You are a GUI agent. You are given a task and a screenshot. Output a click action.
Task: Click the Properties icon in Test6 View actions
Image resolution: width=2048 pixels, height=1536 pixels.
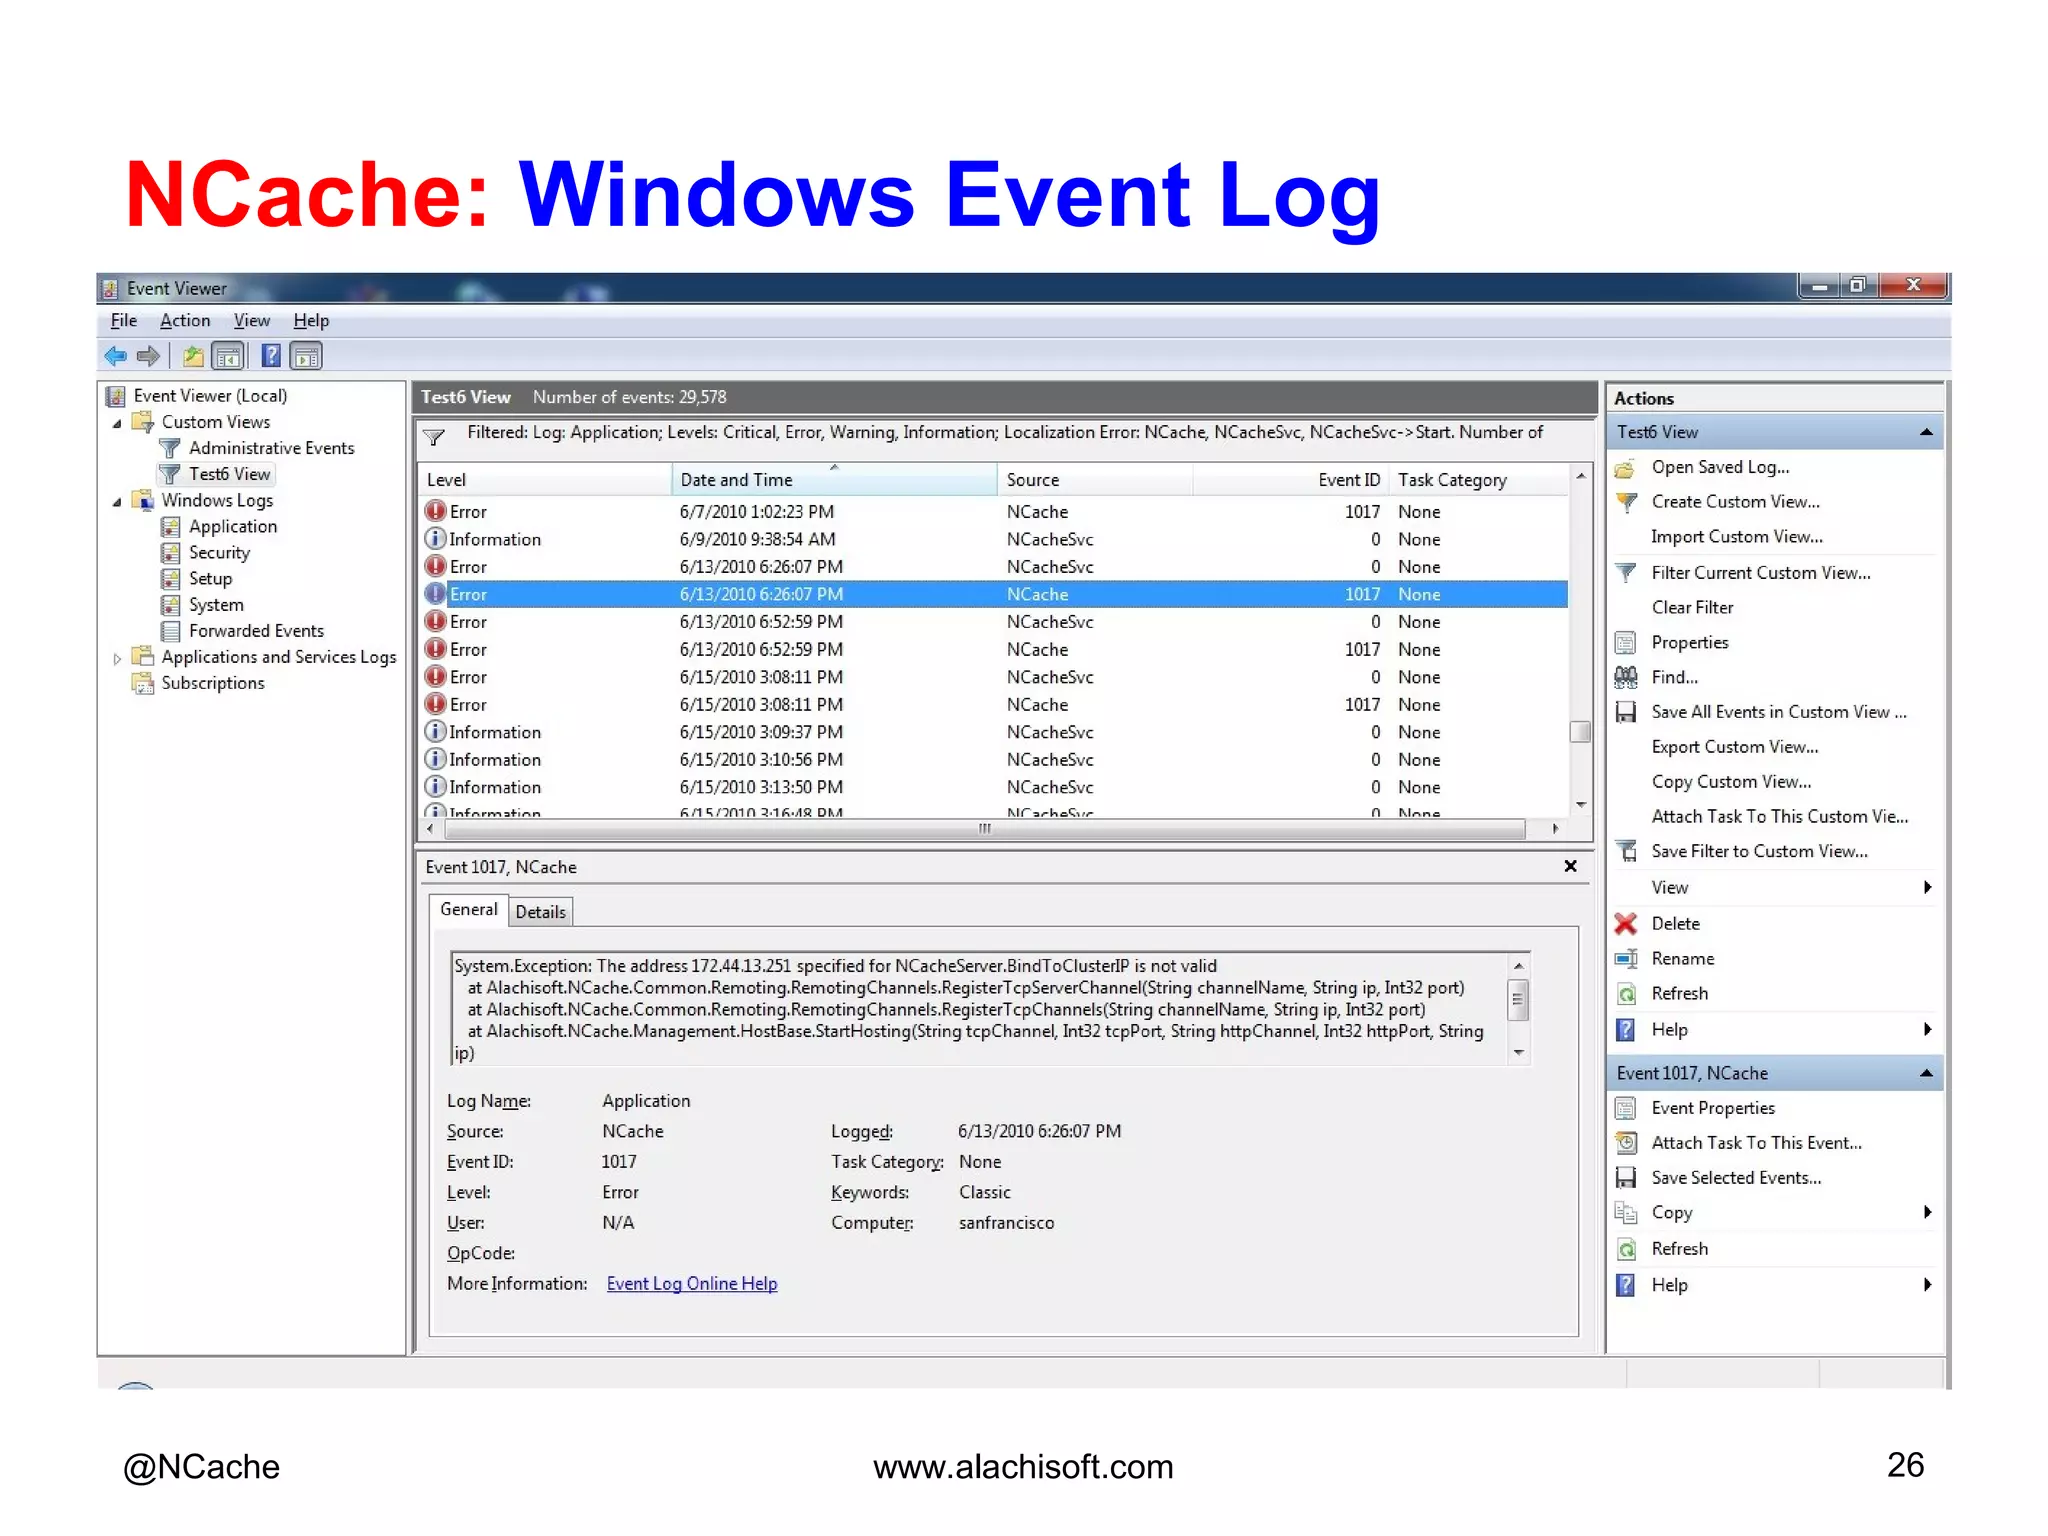pos(1626,643)
